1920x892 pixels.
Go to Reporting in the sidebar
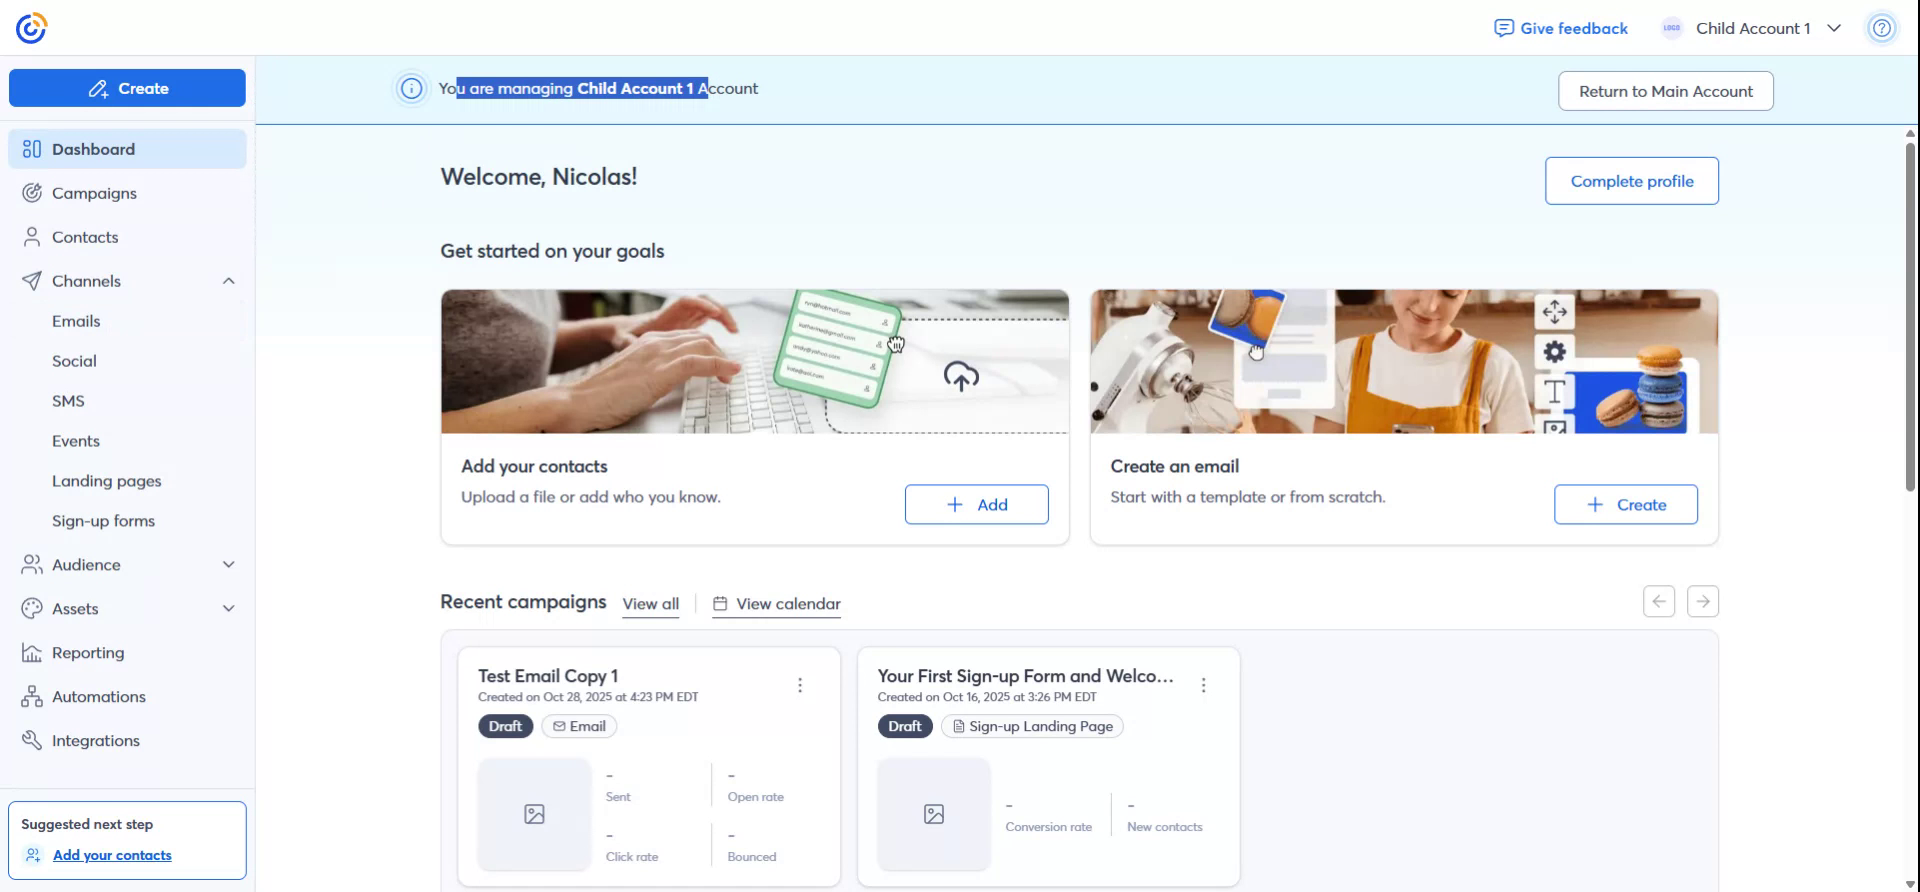[x=88, y=653]
